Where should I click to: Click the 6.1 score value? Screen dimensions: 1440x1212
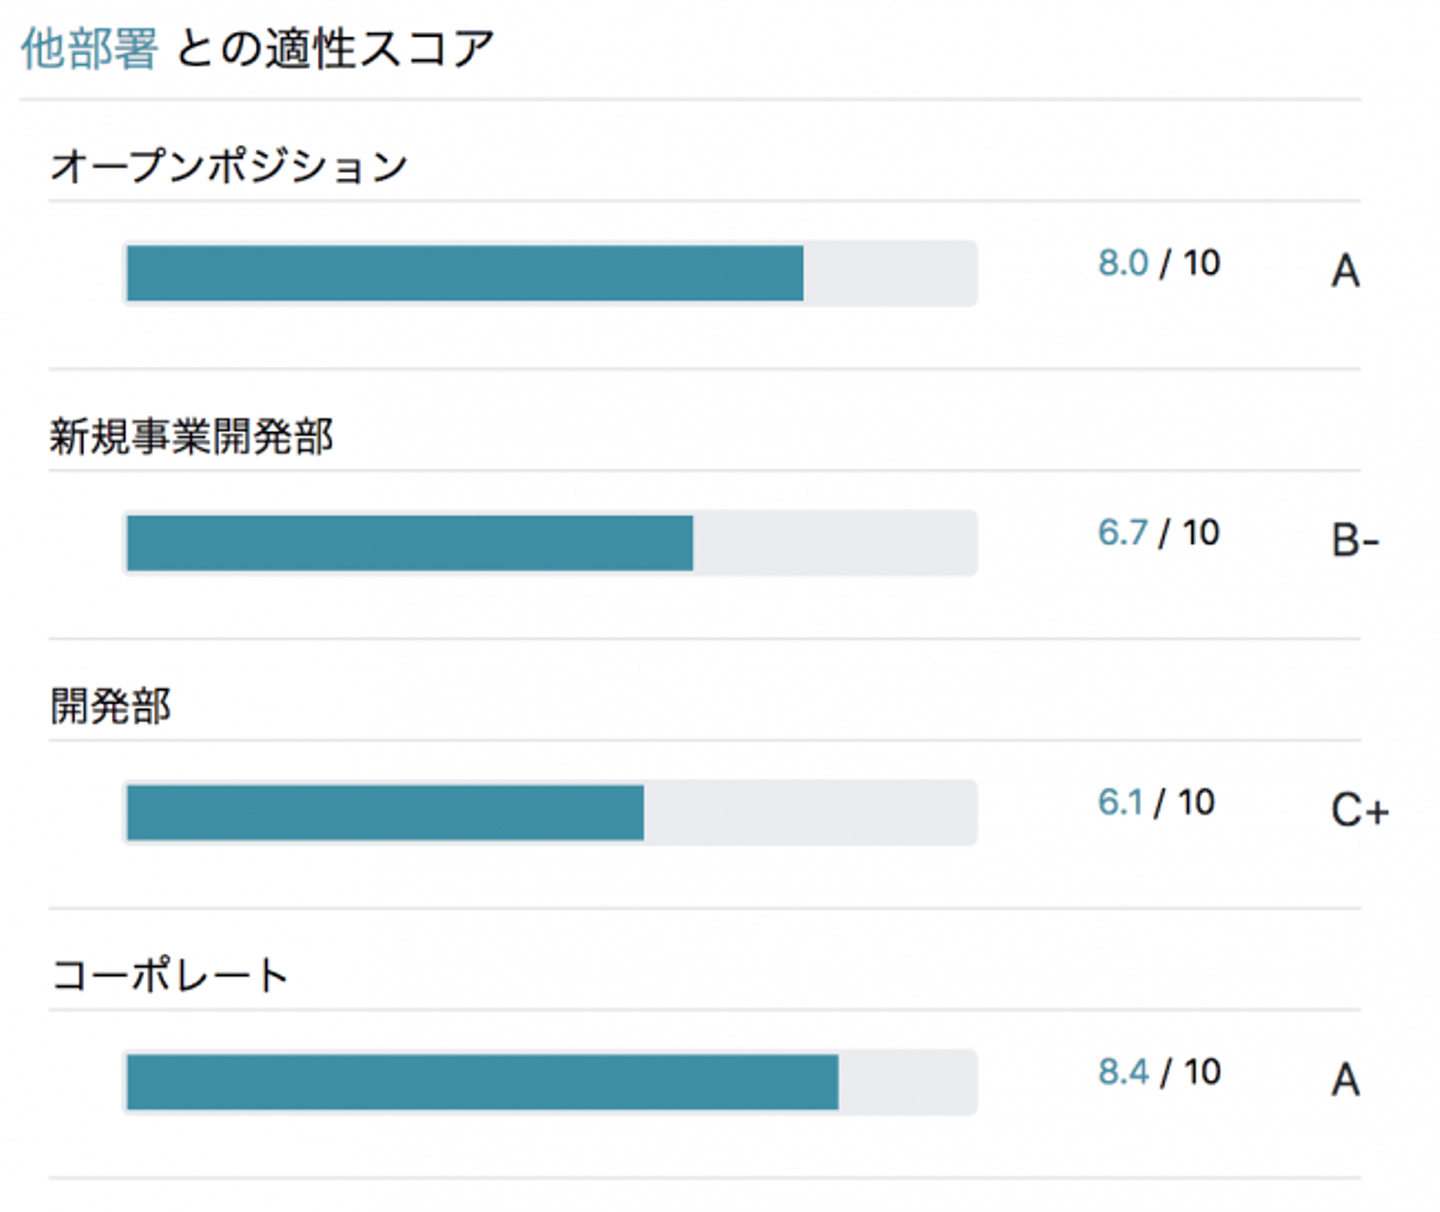[x=1120, y=802]
